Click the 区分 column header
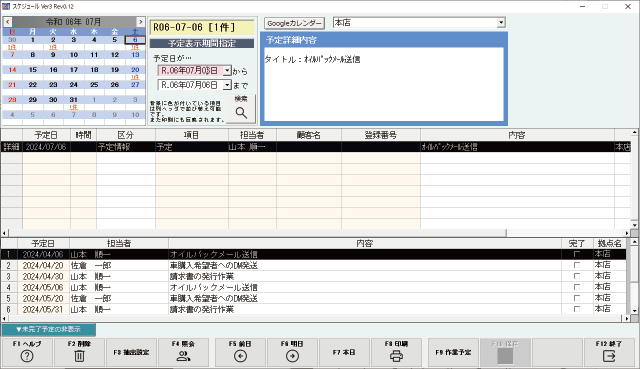This screenshot has width=640, height=369. (x=126, y=135)
